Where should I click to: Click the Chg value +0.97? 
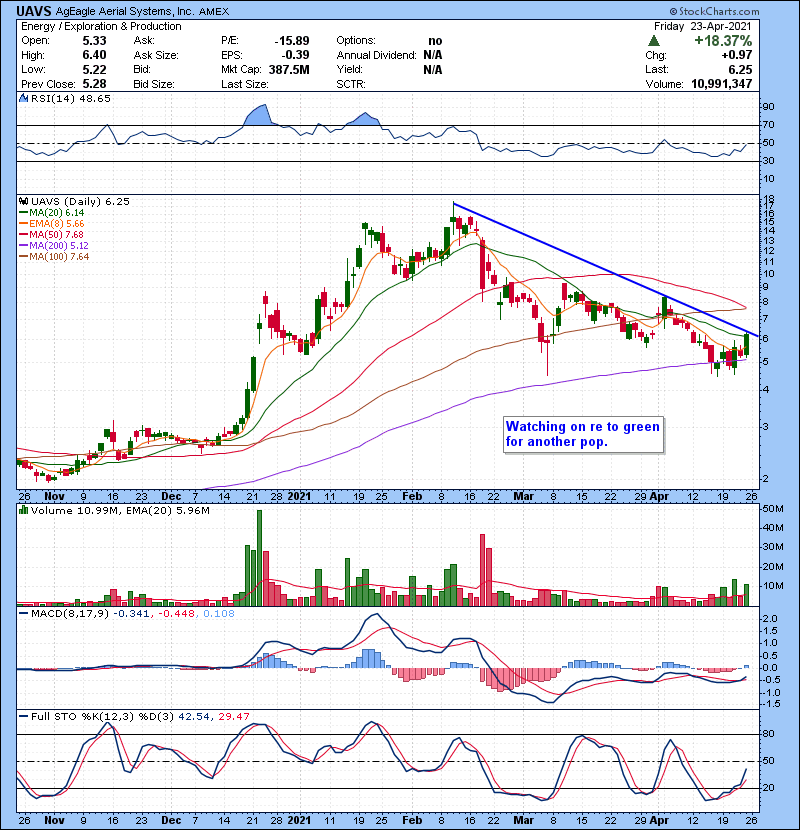[x=736, y=55]
